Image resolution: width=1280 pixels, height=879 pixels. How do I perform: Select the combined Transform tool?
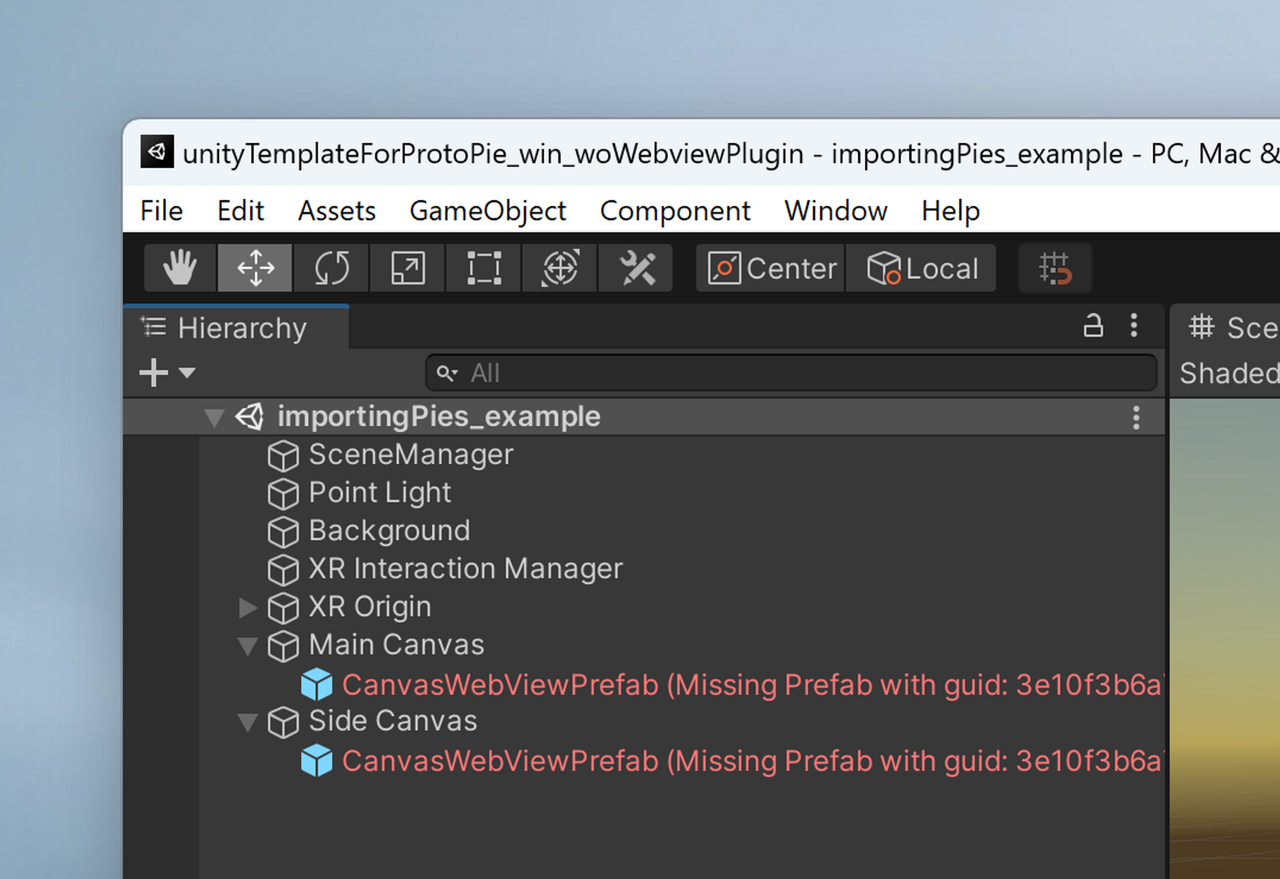click(559, 268)
